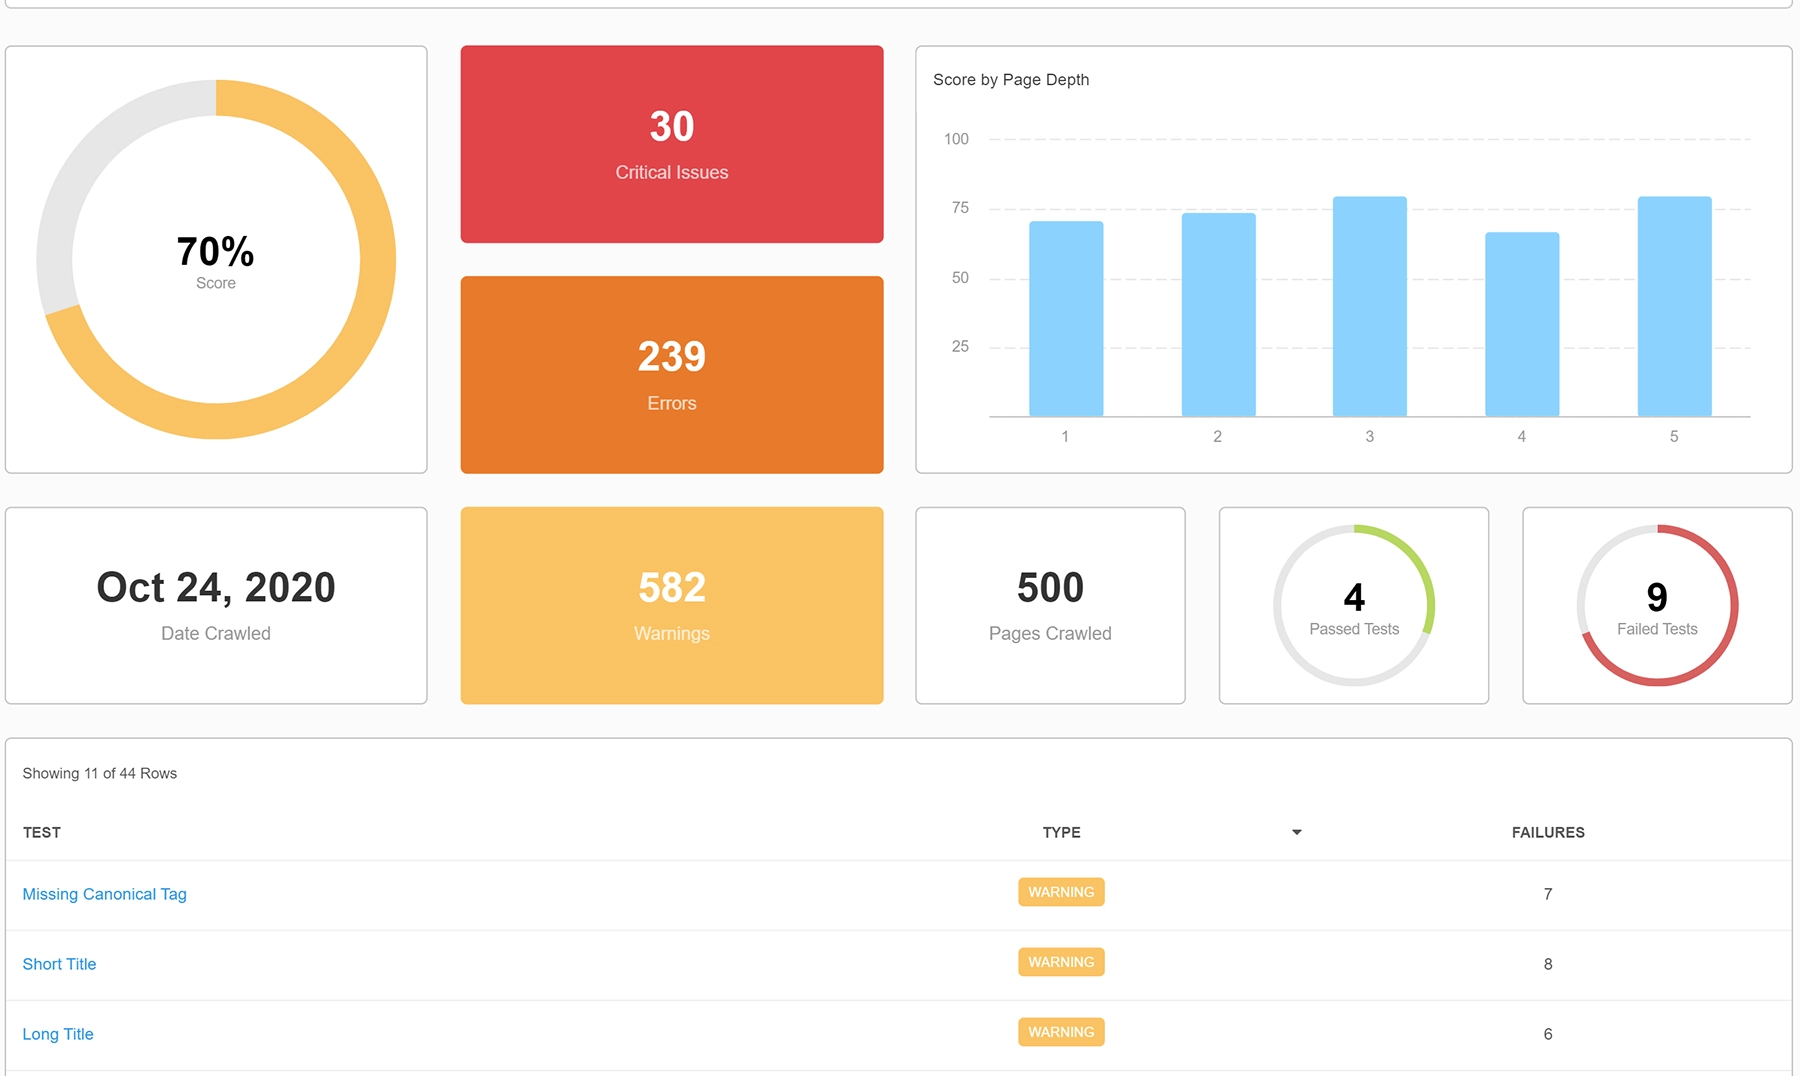Select the Date Crawled card
Image resolution: width=1800 pixels, height=1077 pixels.
coord(215,605)
